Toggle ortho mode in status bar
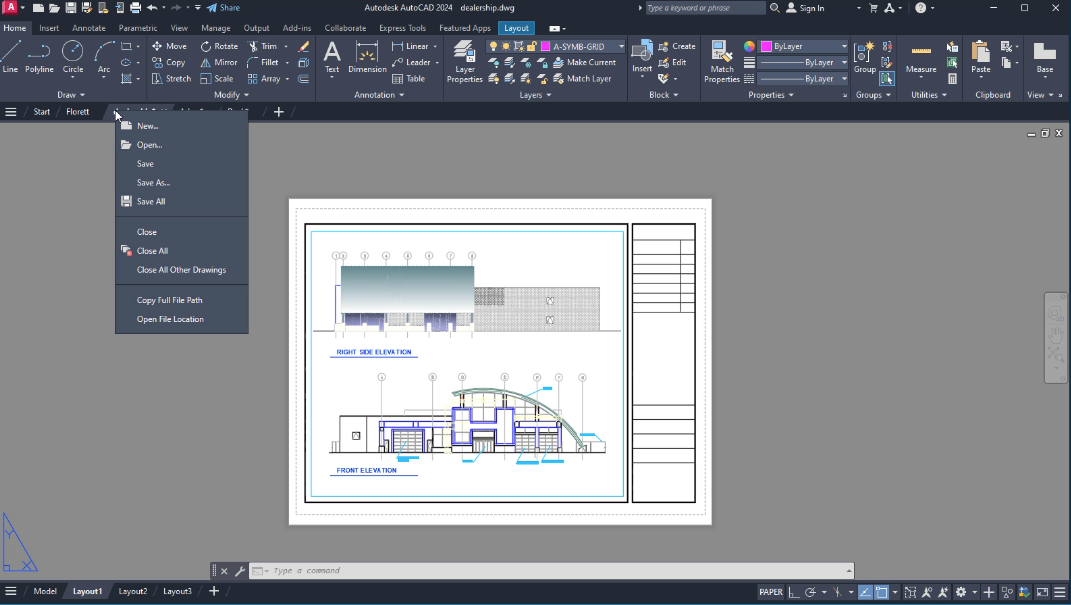The width and height of the screenshot is (1071, 605). point(794,592)
